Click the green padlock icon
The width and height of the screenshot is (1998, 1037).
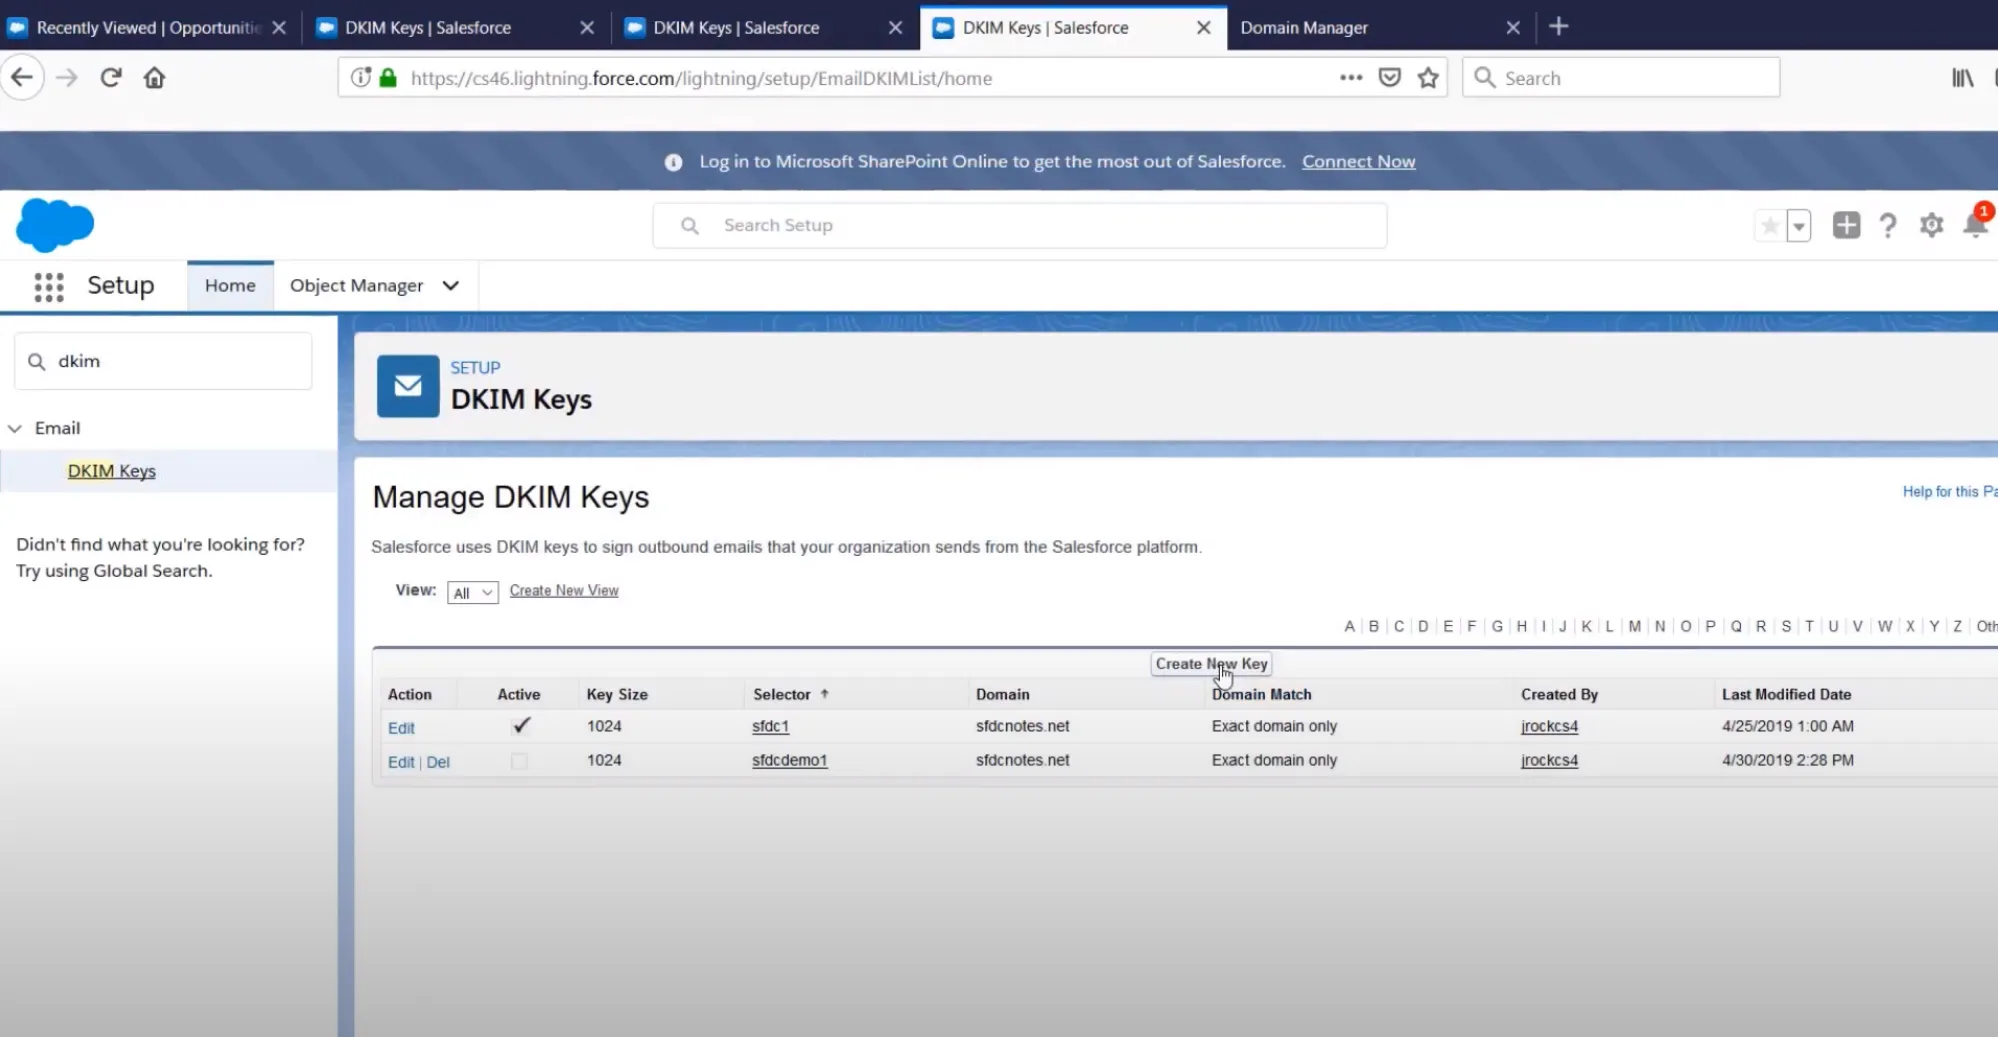(x=388, y=78)
